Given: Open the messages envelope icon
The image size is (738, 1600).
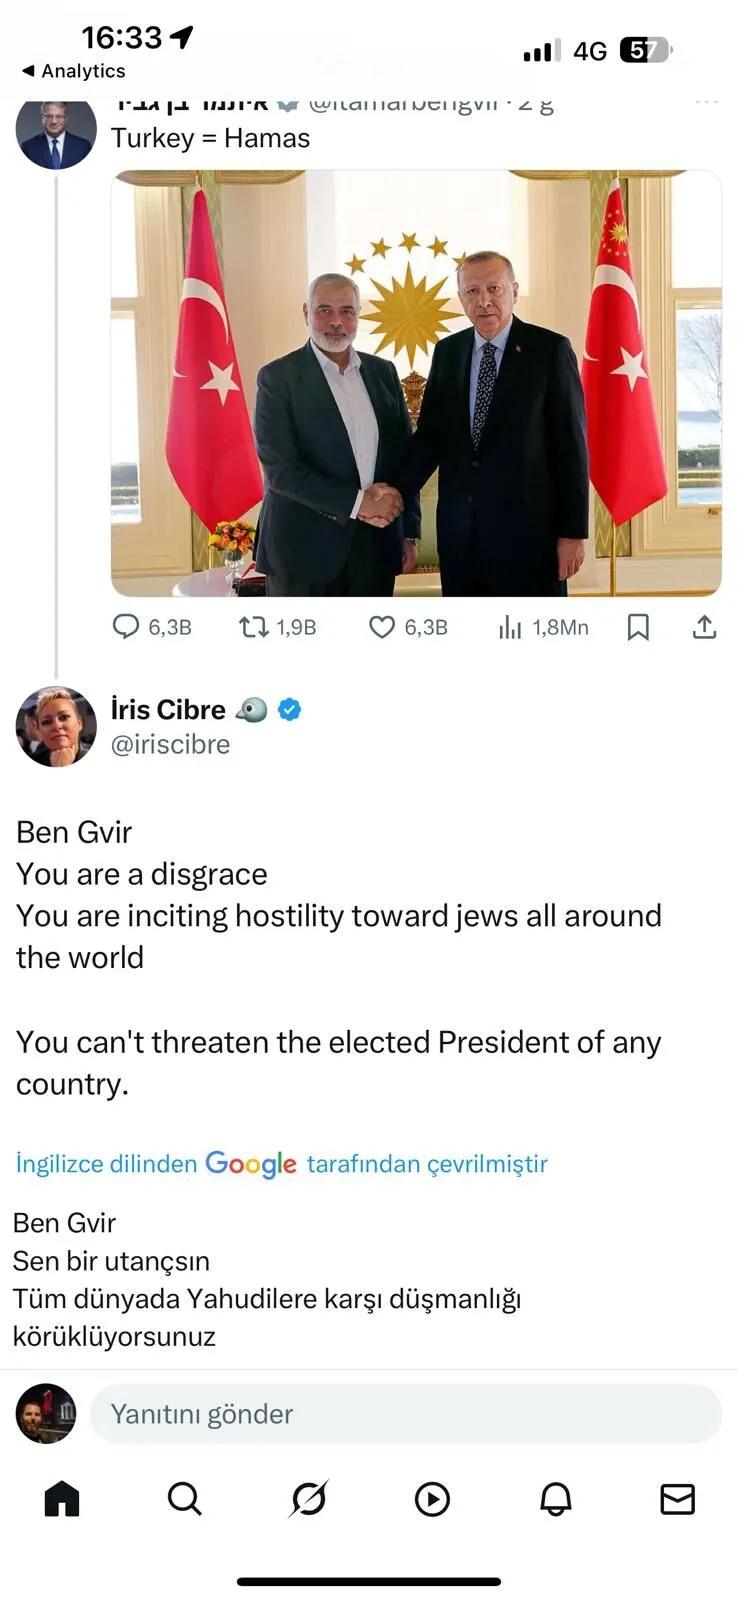Looking at the screenshot, I should click(678, 1499).
